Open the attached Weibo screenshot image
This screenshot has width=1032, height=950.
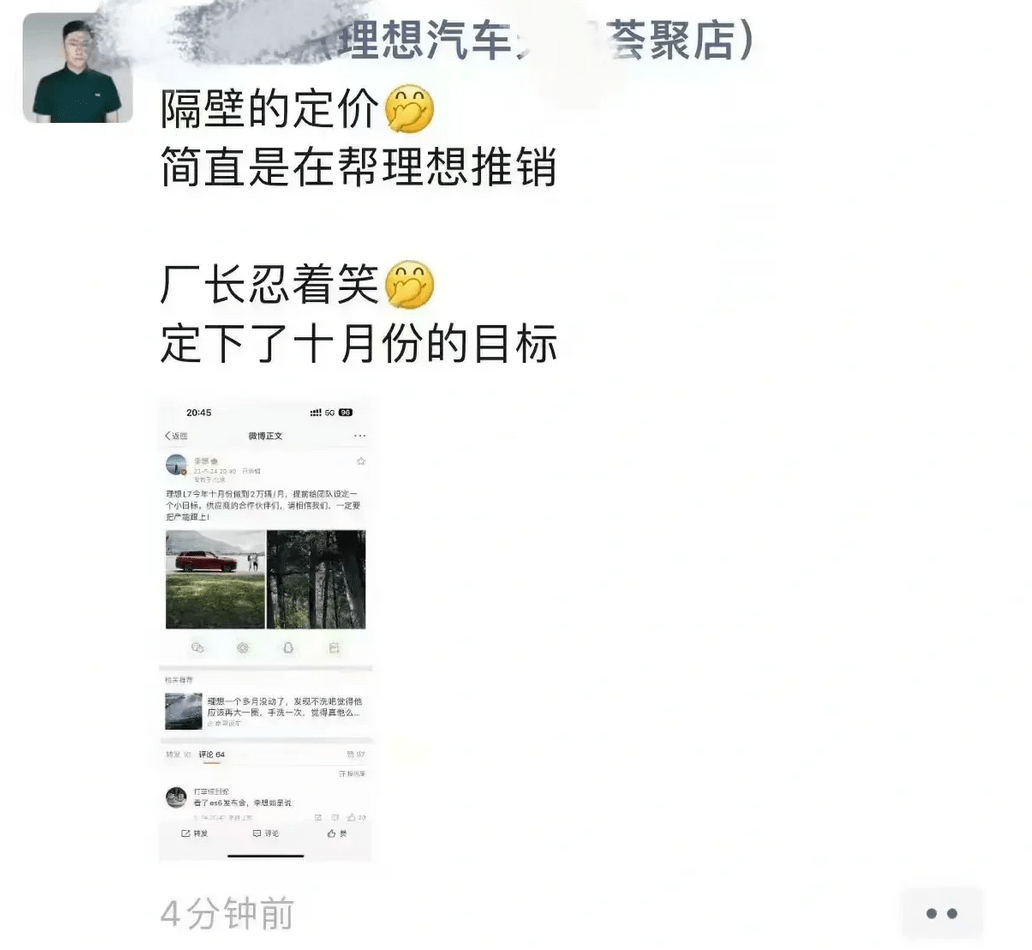pyautogui.click(x=265, y=630)
